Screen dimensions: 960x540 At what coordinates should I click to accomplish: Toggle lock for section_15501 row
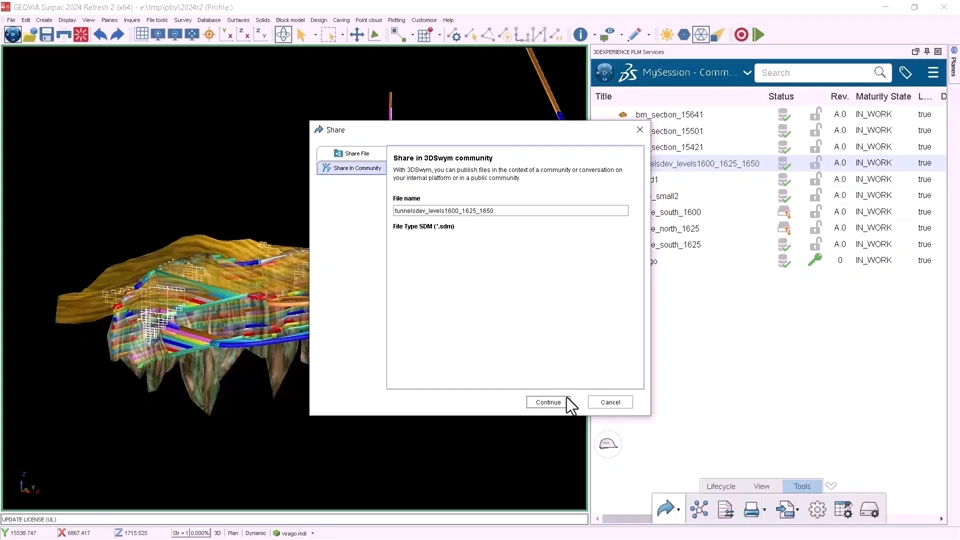click(816, 130)
